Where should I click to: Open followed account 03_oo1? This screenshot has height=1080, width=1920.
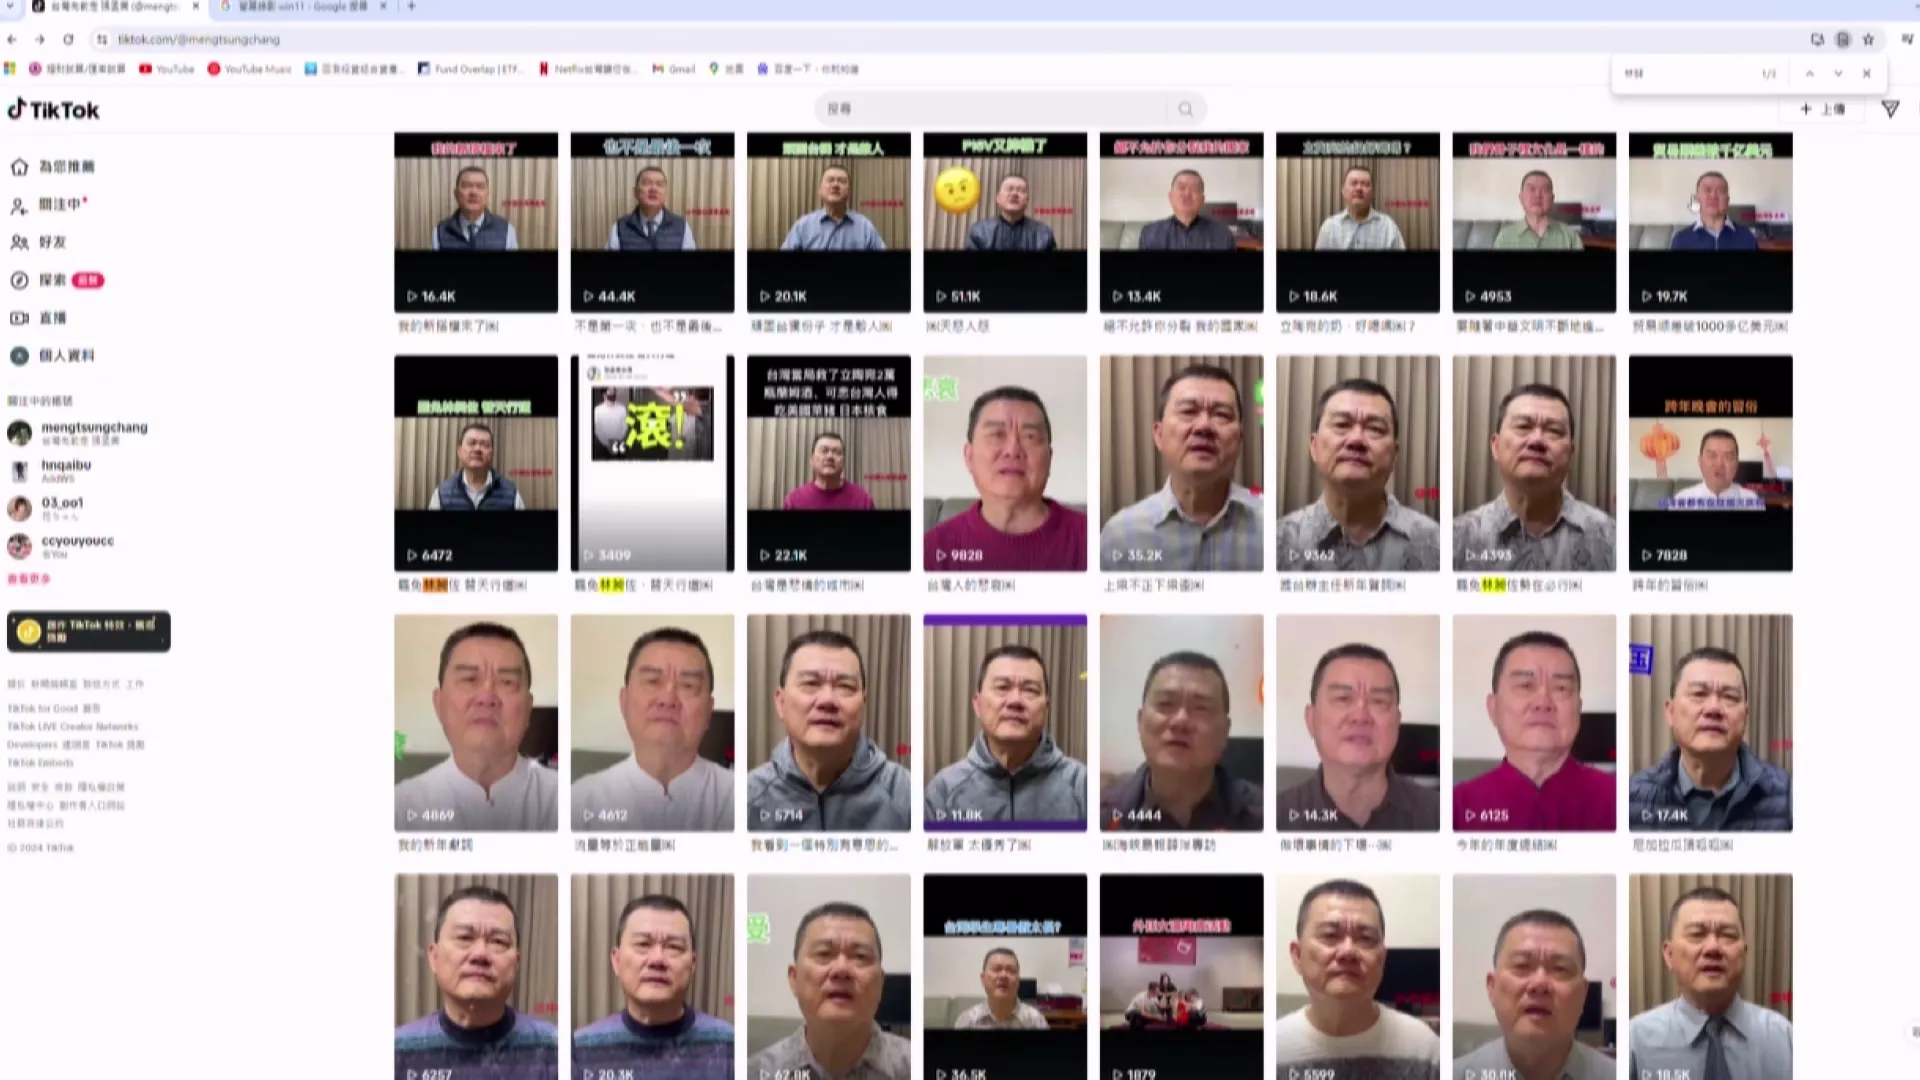[x=46, y=508]
